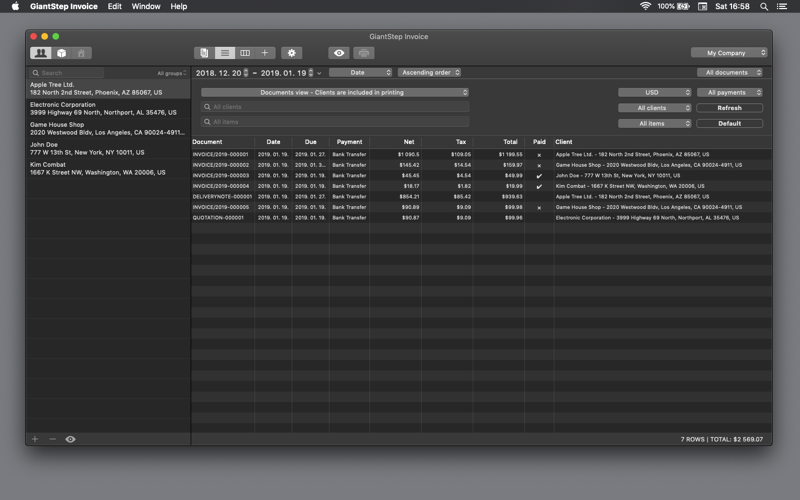Click the Default button

pyautogui.click(x=730, y=123)
